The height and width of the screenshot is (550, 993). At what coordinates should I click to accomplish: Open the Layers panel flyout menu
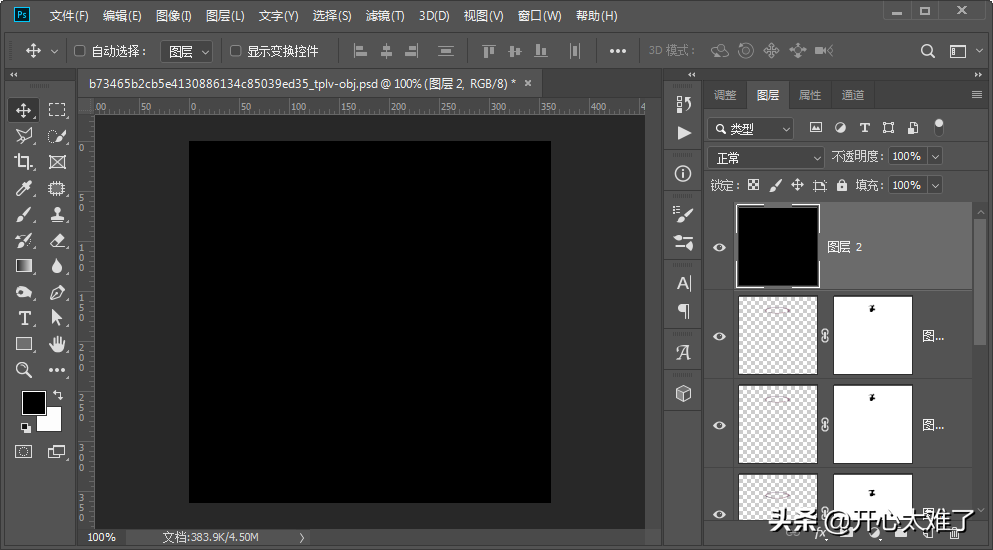pos(977,95)
